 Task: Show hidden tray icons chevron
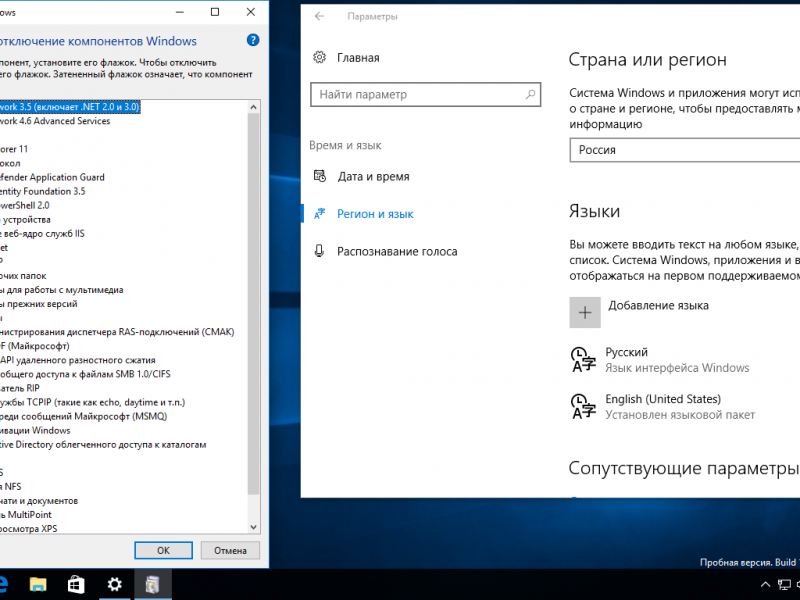pos(765,585)
